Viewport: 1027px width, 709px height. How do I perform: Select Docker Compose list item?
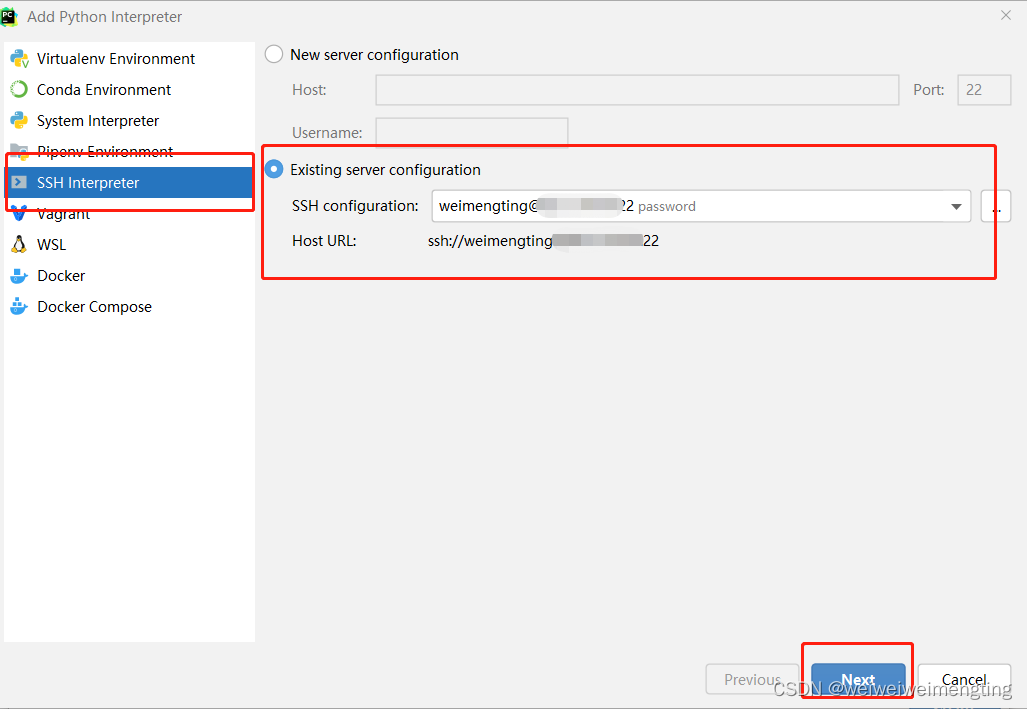129,307
